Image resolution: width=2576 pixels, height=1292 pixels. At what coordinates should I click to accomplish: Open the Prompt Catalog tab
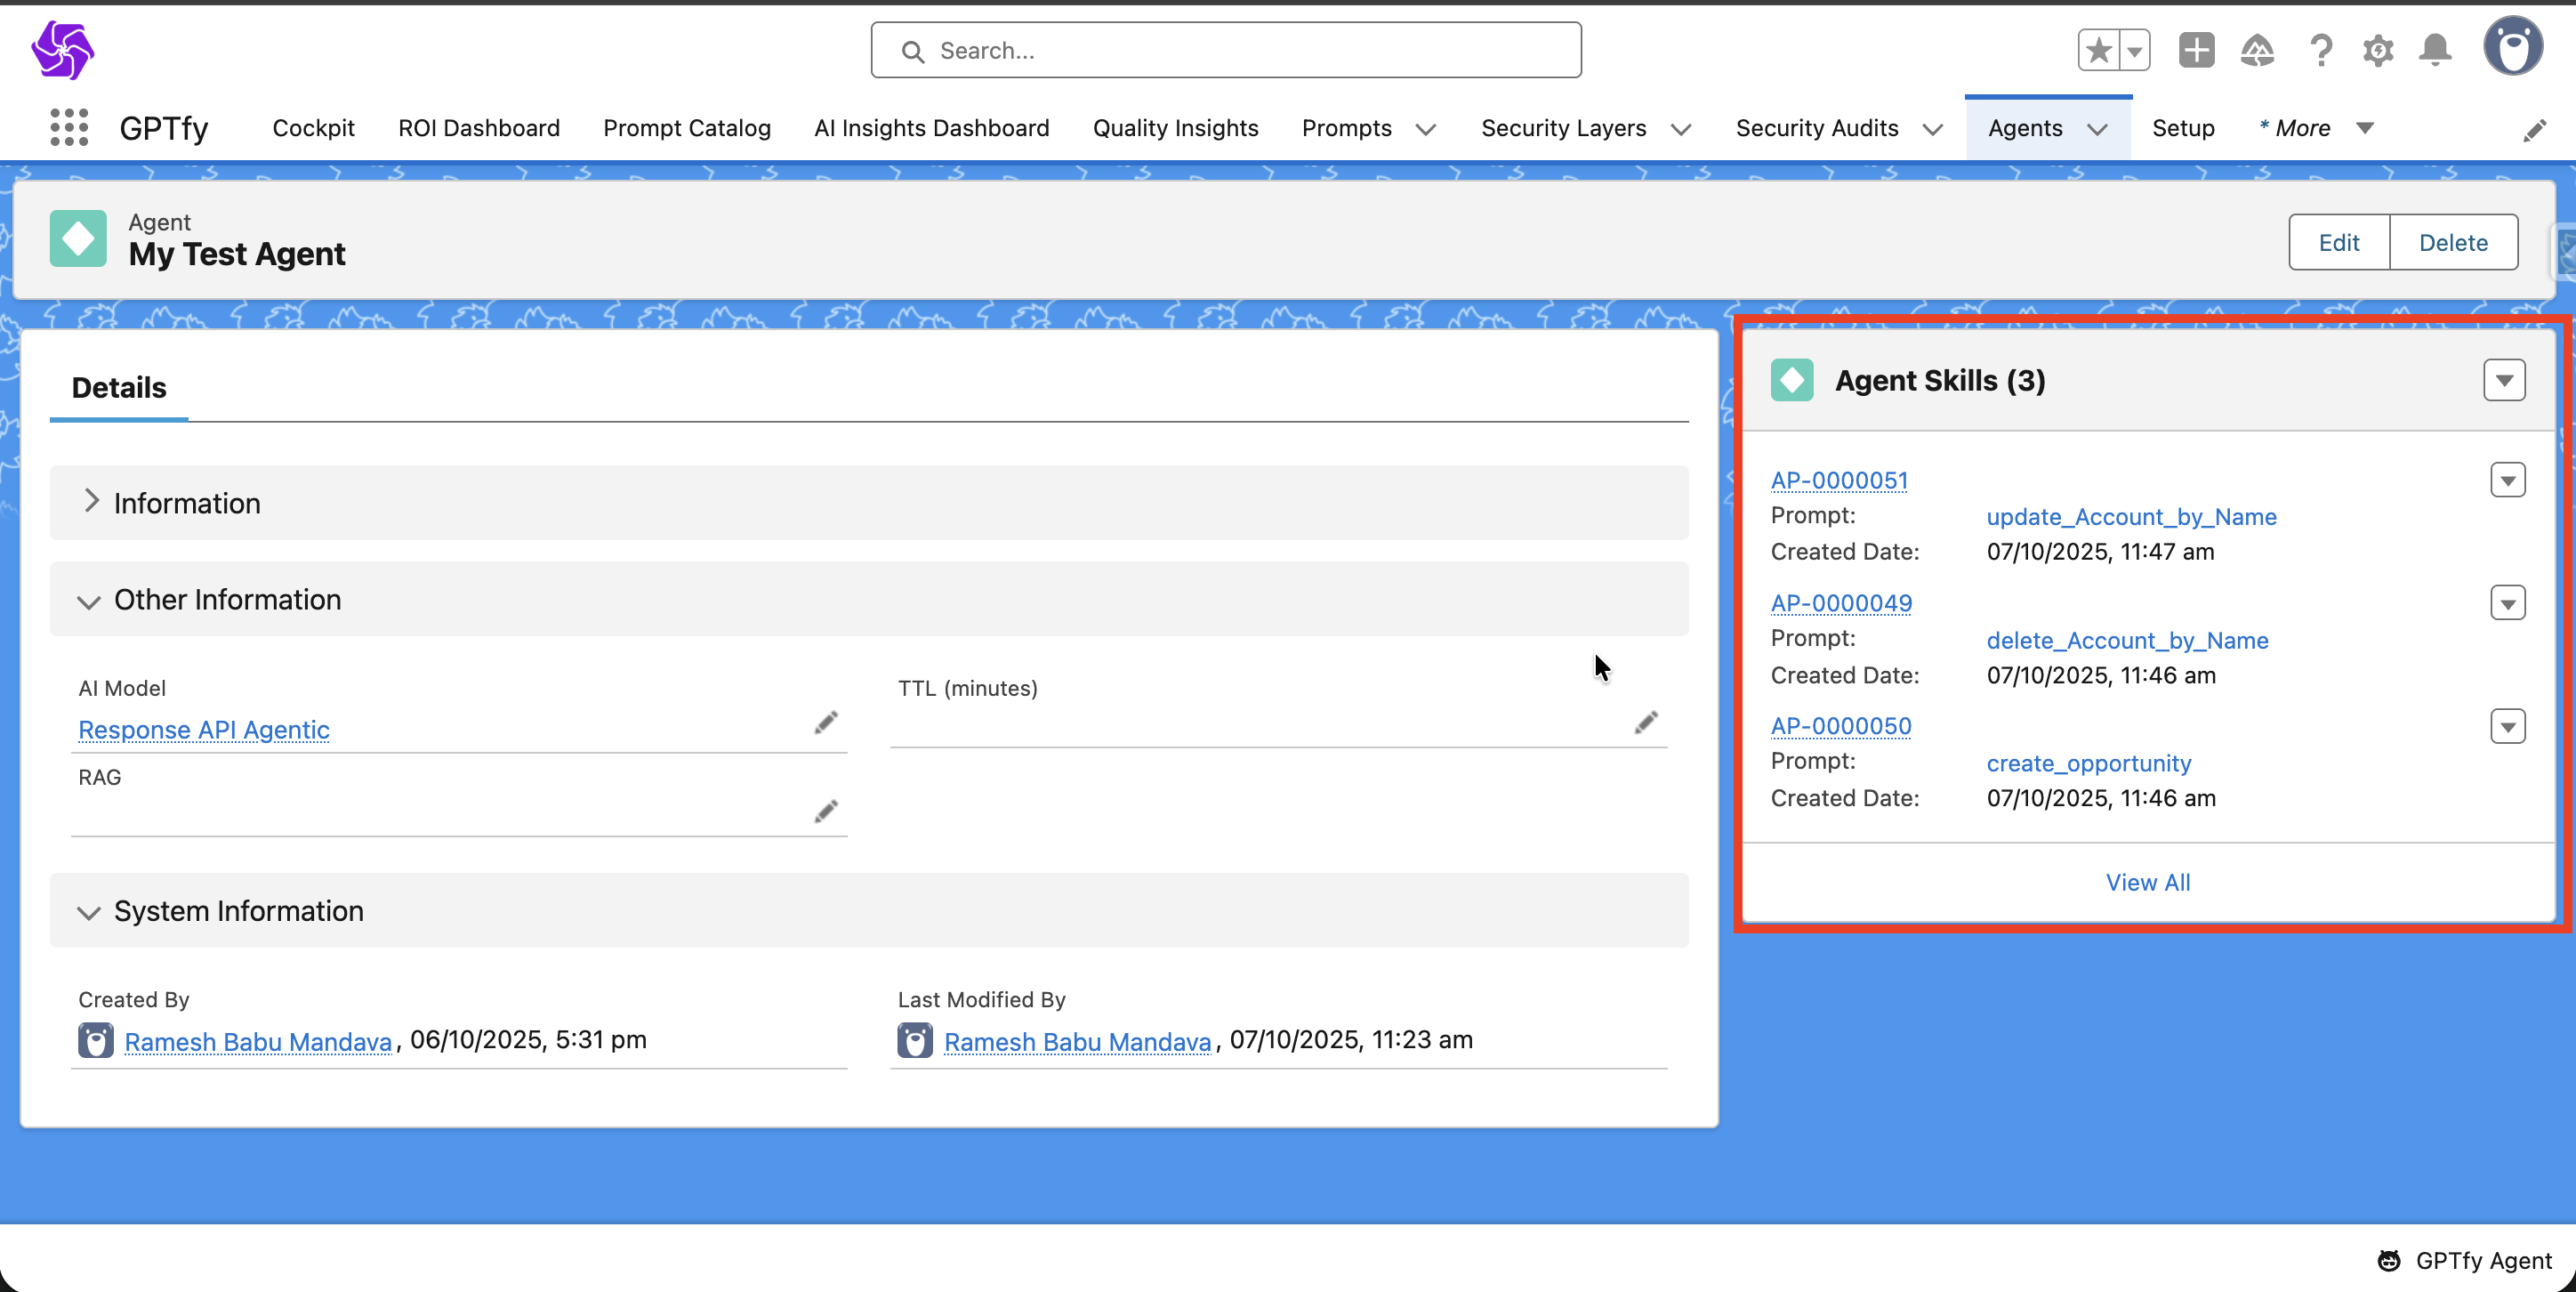click(686, 128)
